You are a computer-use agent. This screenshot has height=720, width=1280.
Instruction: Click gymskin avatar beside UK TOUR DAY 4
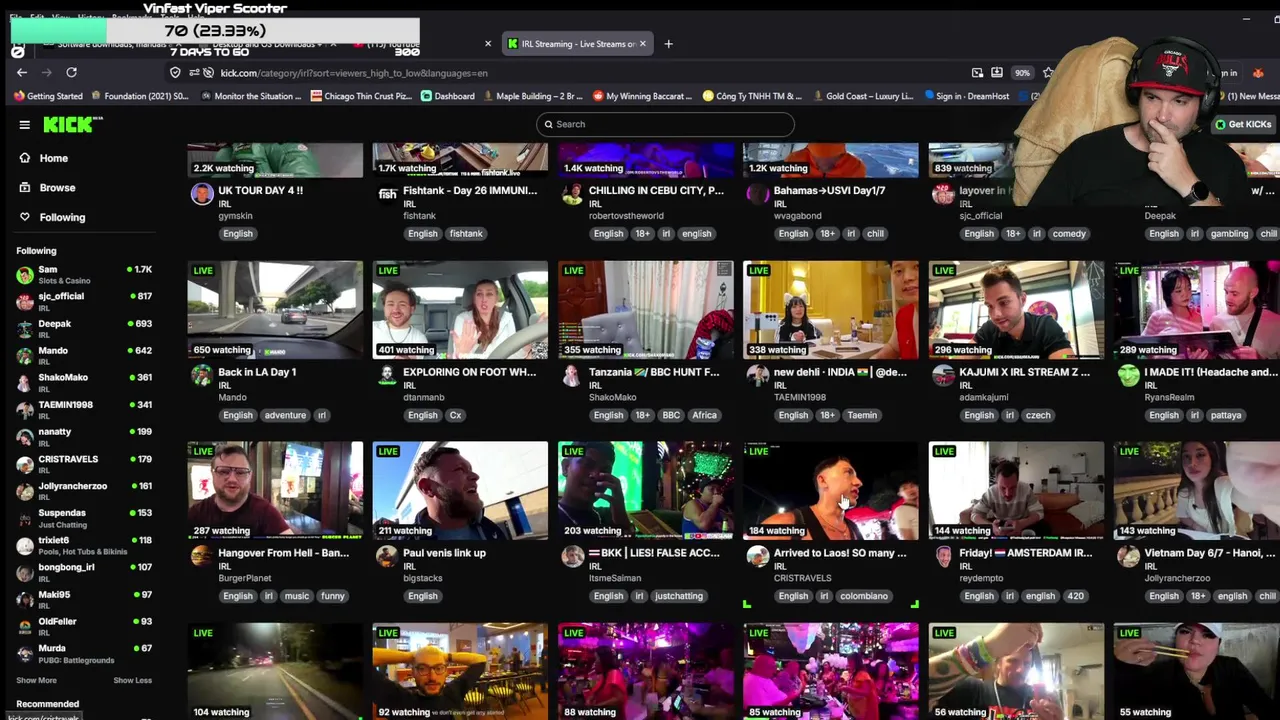(x=202, y=194)
